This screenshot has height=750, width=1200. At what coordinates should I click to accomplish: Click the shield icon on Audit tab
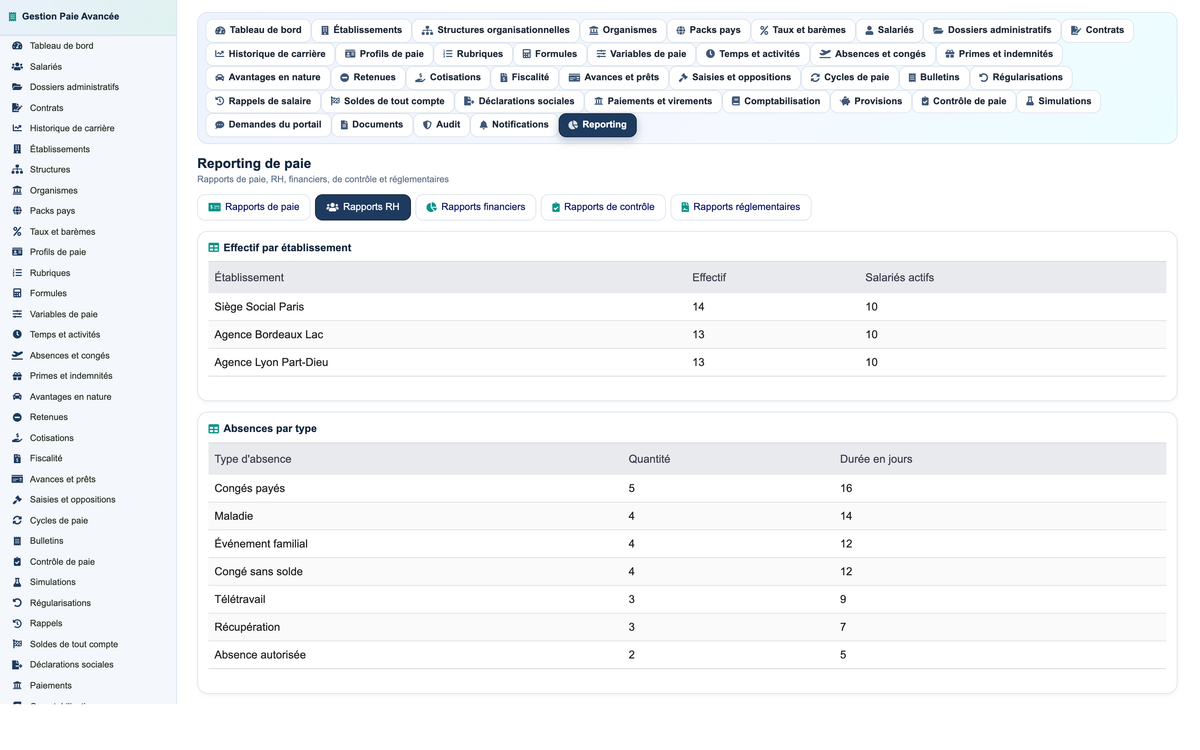click(427, 125)
